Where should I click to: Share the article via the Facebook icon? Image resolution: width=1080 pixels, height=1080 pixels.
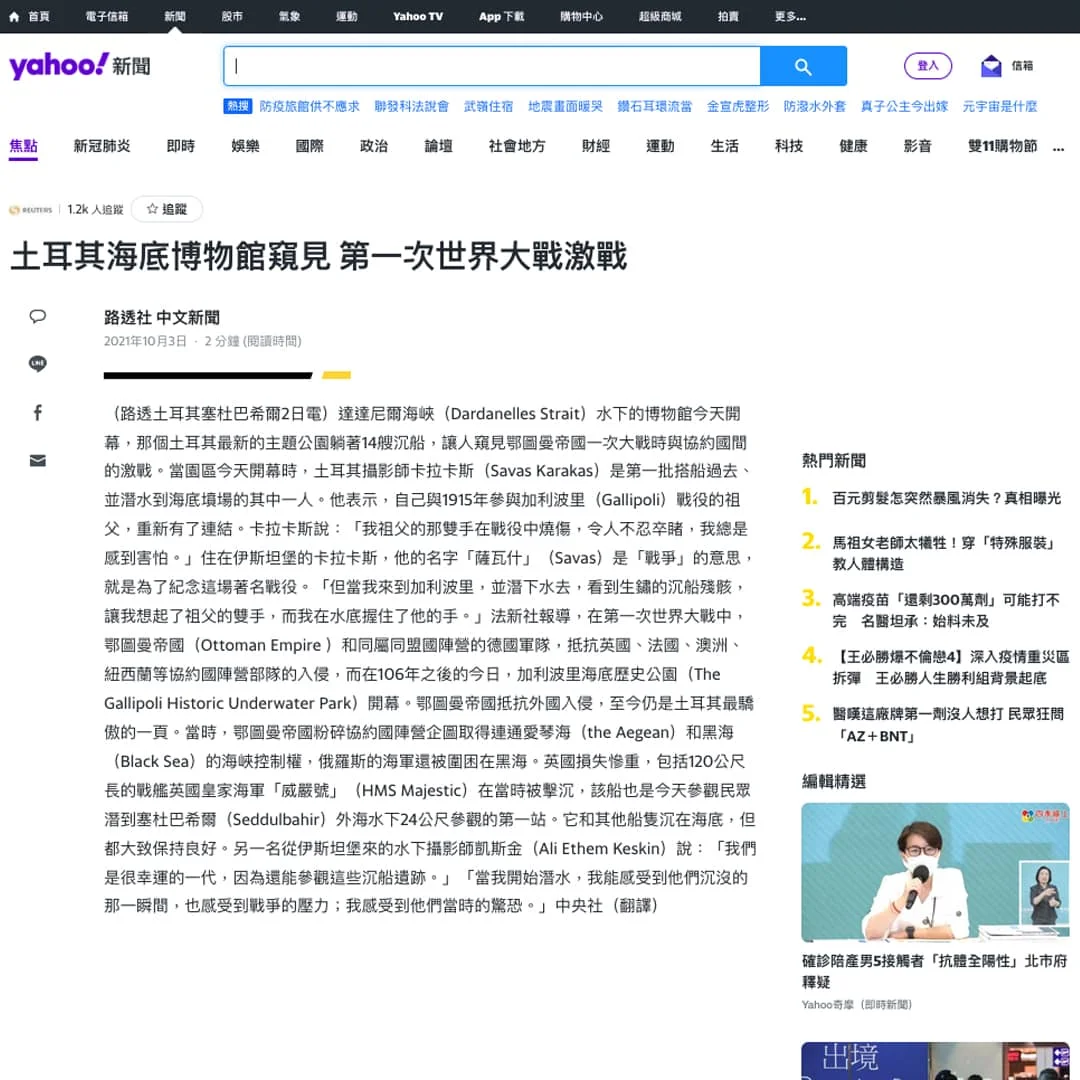(x=37, y=412)
